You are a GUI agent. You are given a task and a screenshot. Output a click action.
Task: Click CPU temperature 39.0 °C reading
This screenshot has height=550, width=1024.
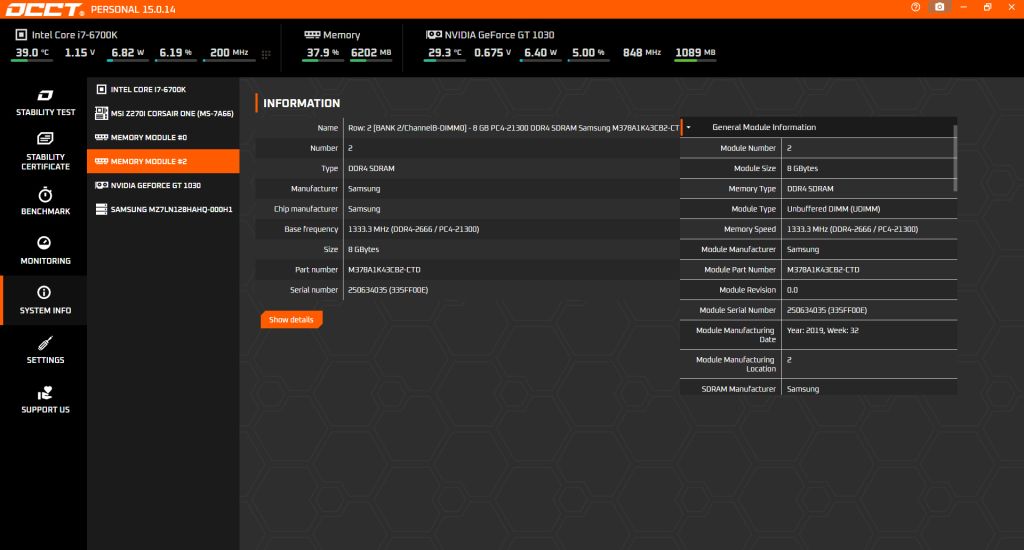pos(31,52)
